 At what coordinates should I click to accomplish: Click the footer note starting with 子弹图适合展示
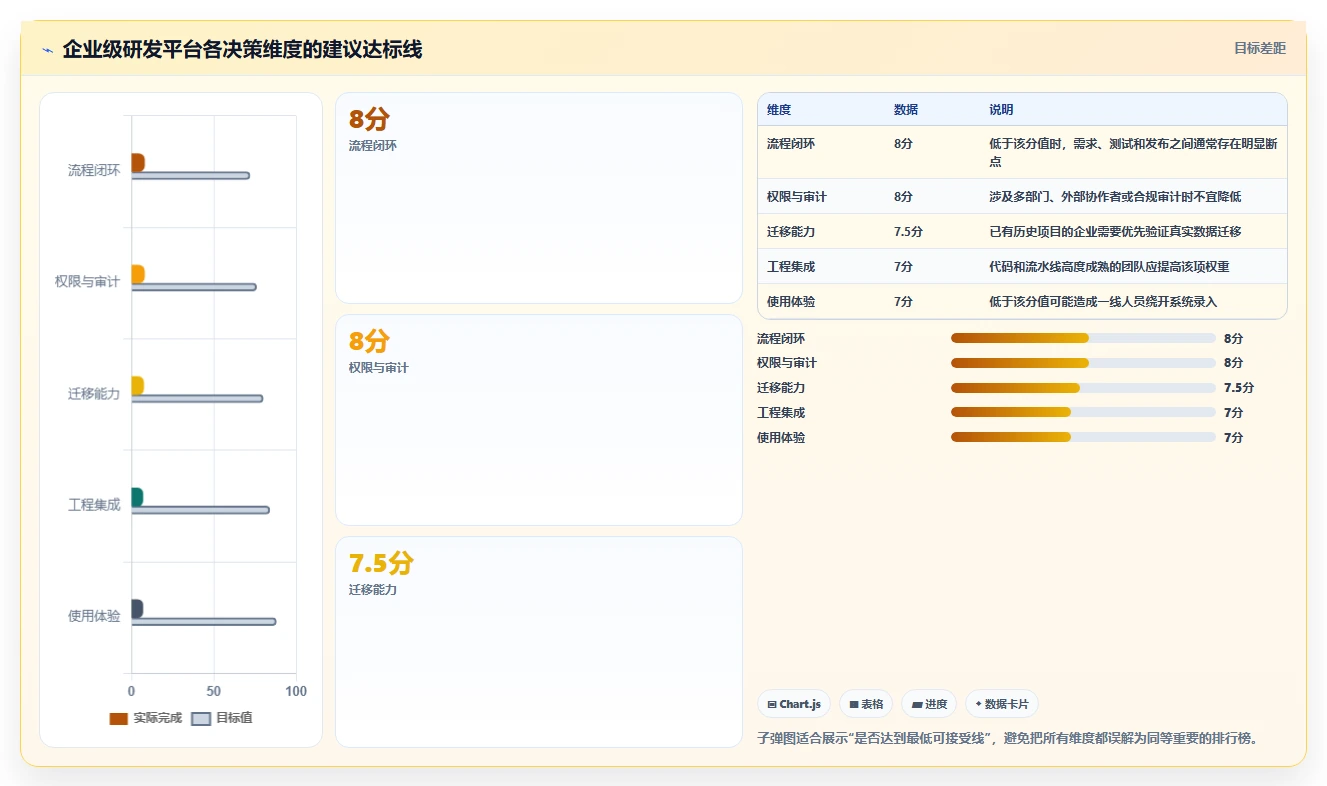pyautogui.click(x=1007, y=739)
